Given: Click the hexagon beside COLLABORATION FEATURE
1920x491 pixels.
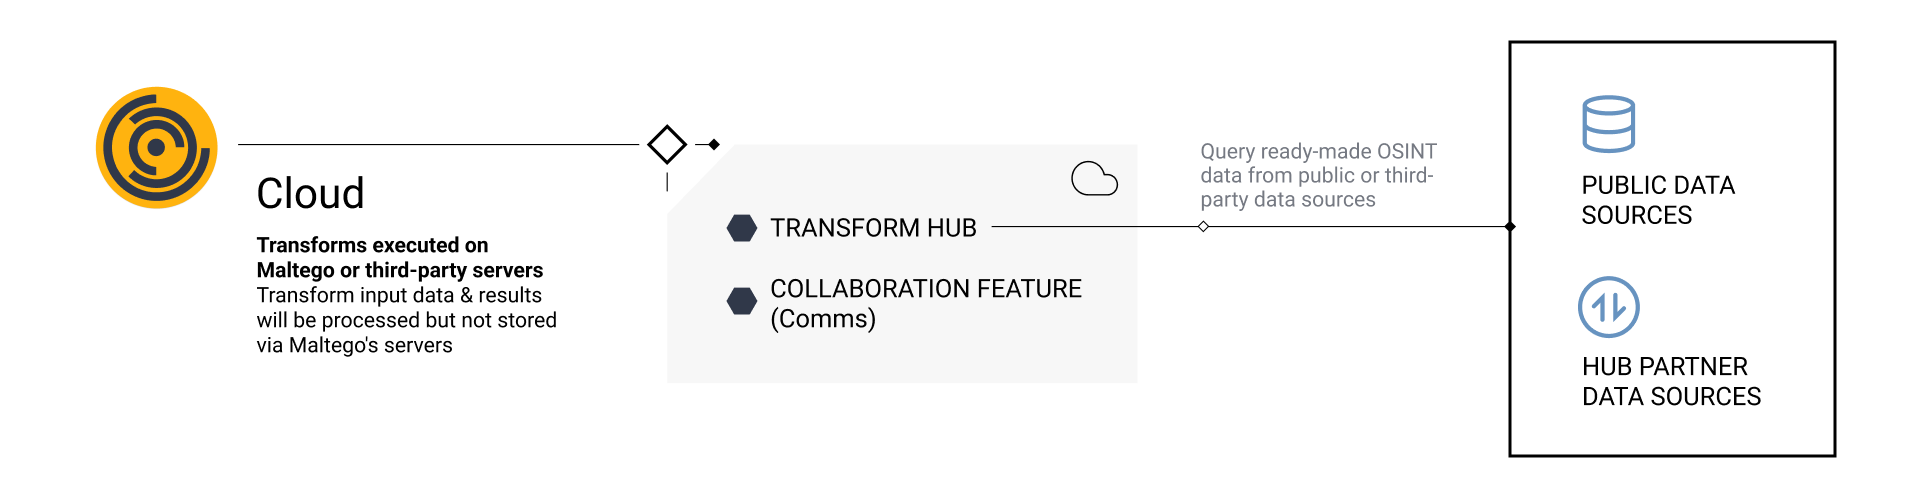Looking at the screenshot, I should [x=742, y=301].
